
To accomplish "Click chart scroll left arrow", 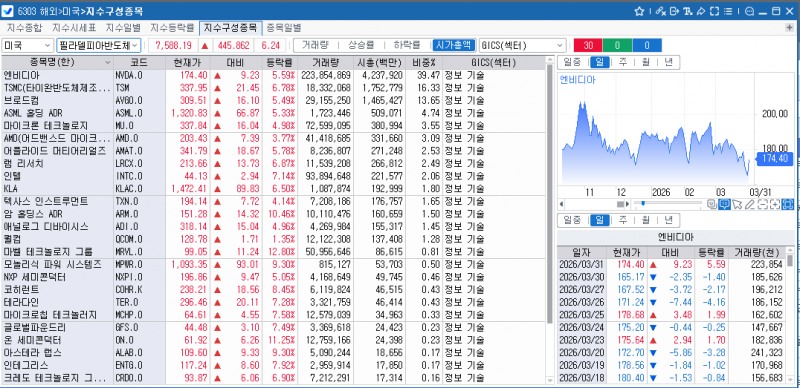I will (x=562, y=204).
